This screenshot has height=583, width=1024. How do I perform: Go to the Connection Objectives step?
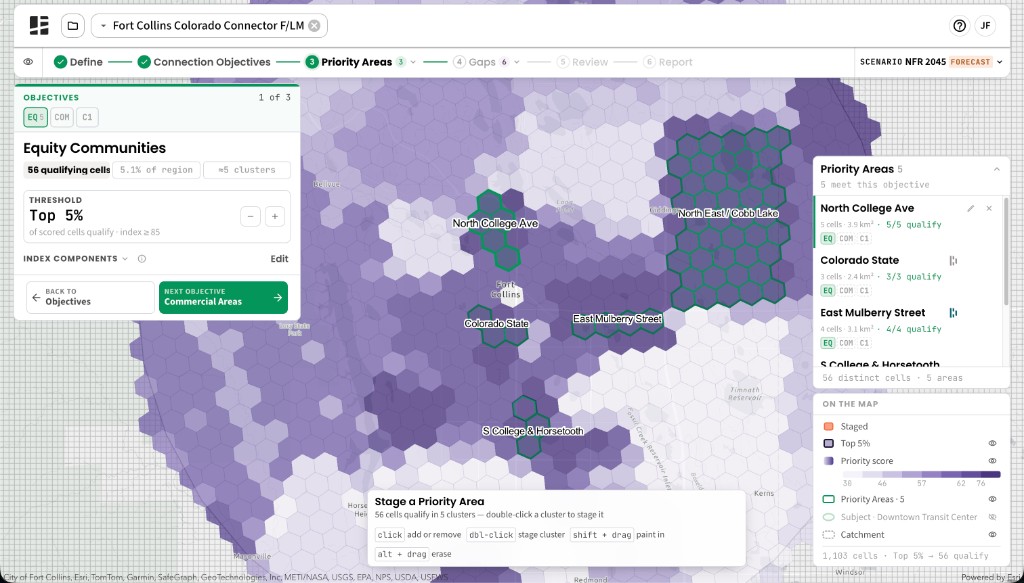point(204,62)
